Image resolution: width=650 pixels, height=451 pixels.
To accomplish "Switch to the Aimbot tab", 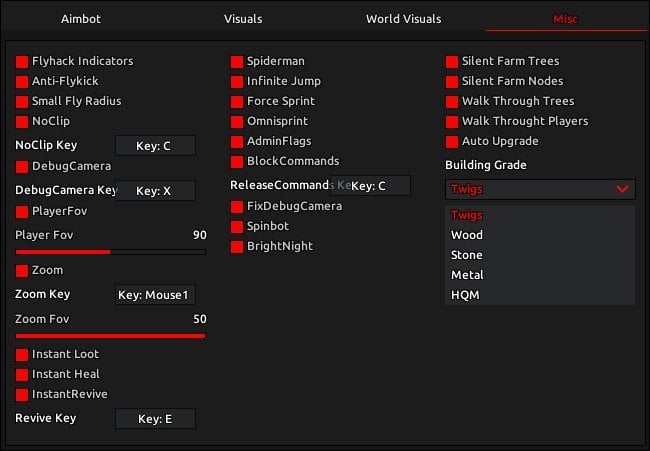I will 81,19.
